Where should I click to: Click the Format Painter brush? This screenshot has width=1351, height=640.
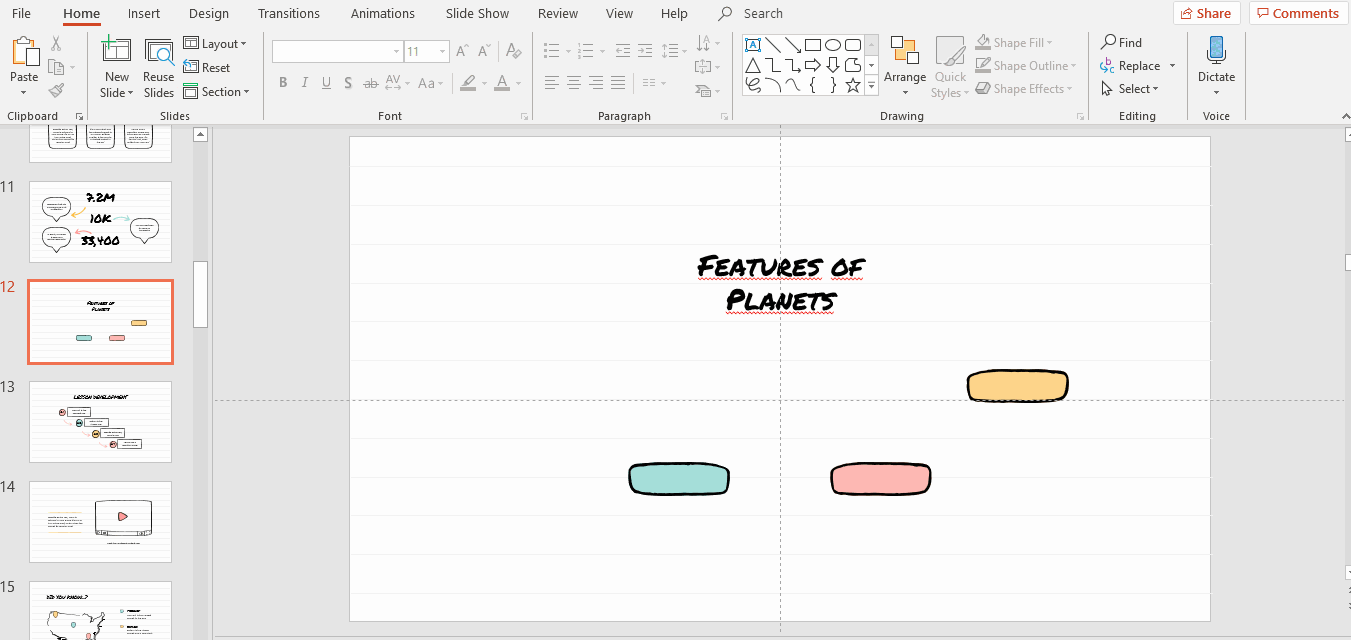coord(56,91)
